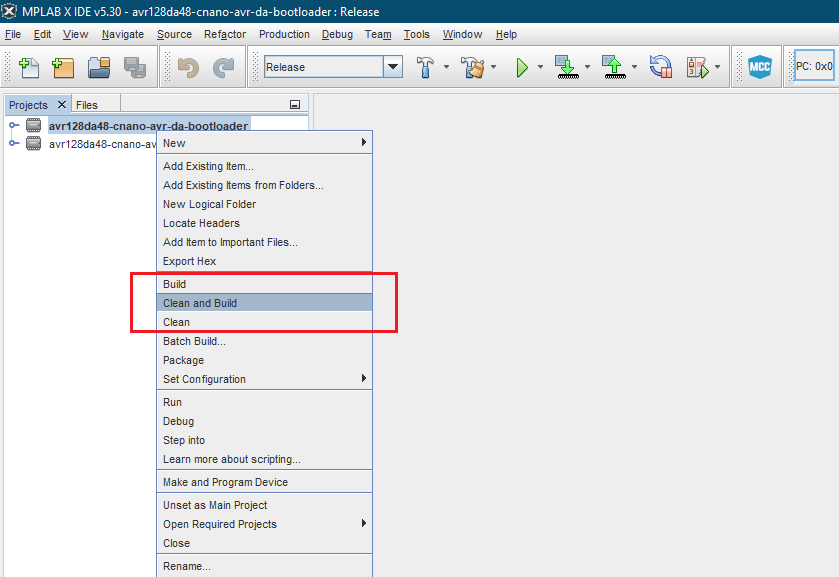Choose Step into from context menu
This screenshot has height=577, width=839.
tap(264, 441)
